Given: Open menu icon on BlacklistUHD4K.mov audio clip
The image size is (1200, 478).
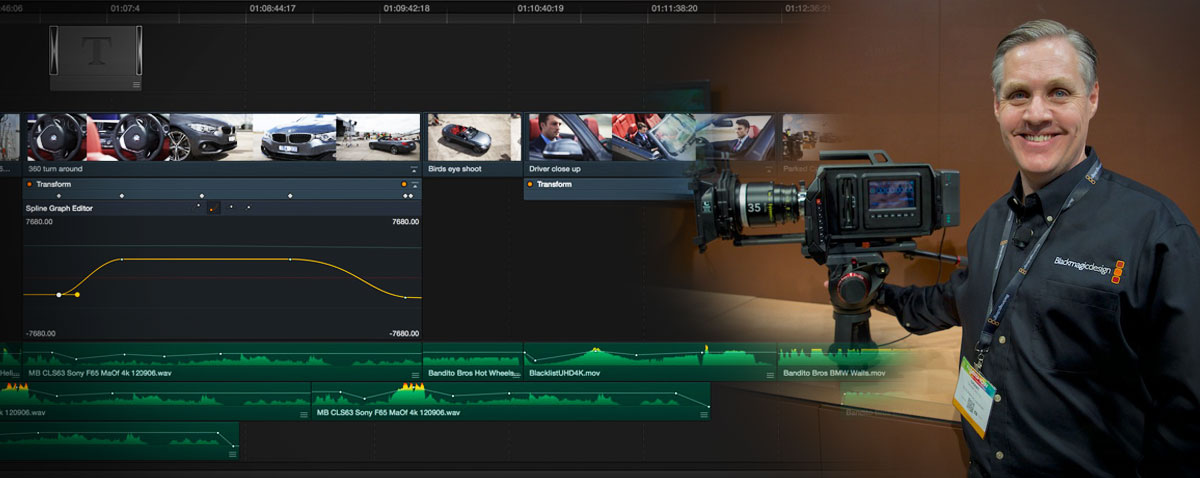Looking at the screenshot, I should click(x=769, y=375).
